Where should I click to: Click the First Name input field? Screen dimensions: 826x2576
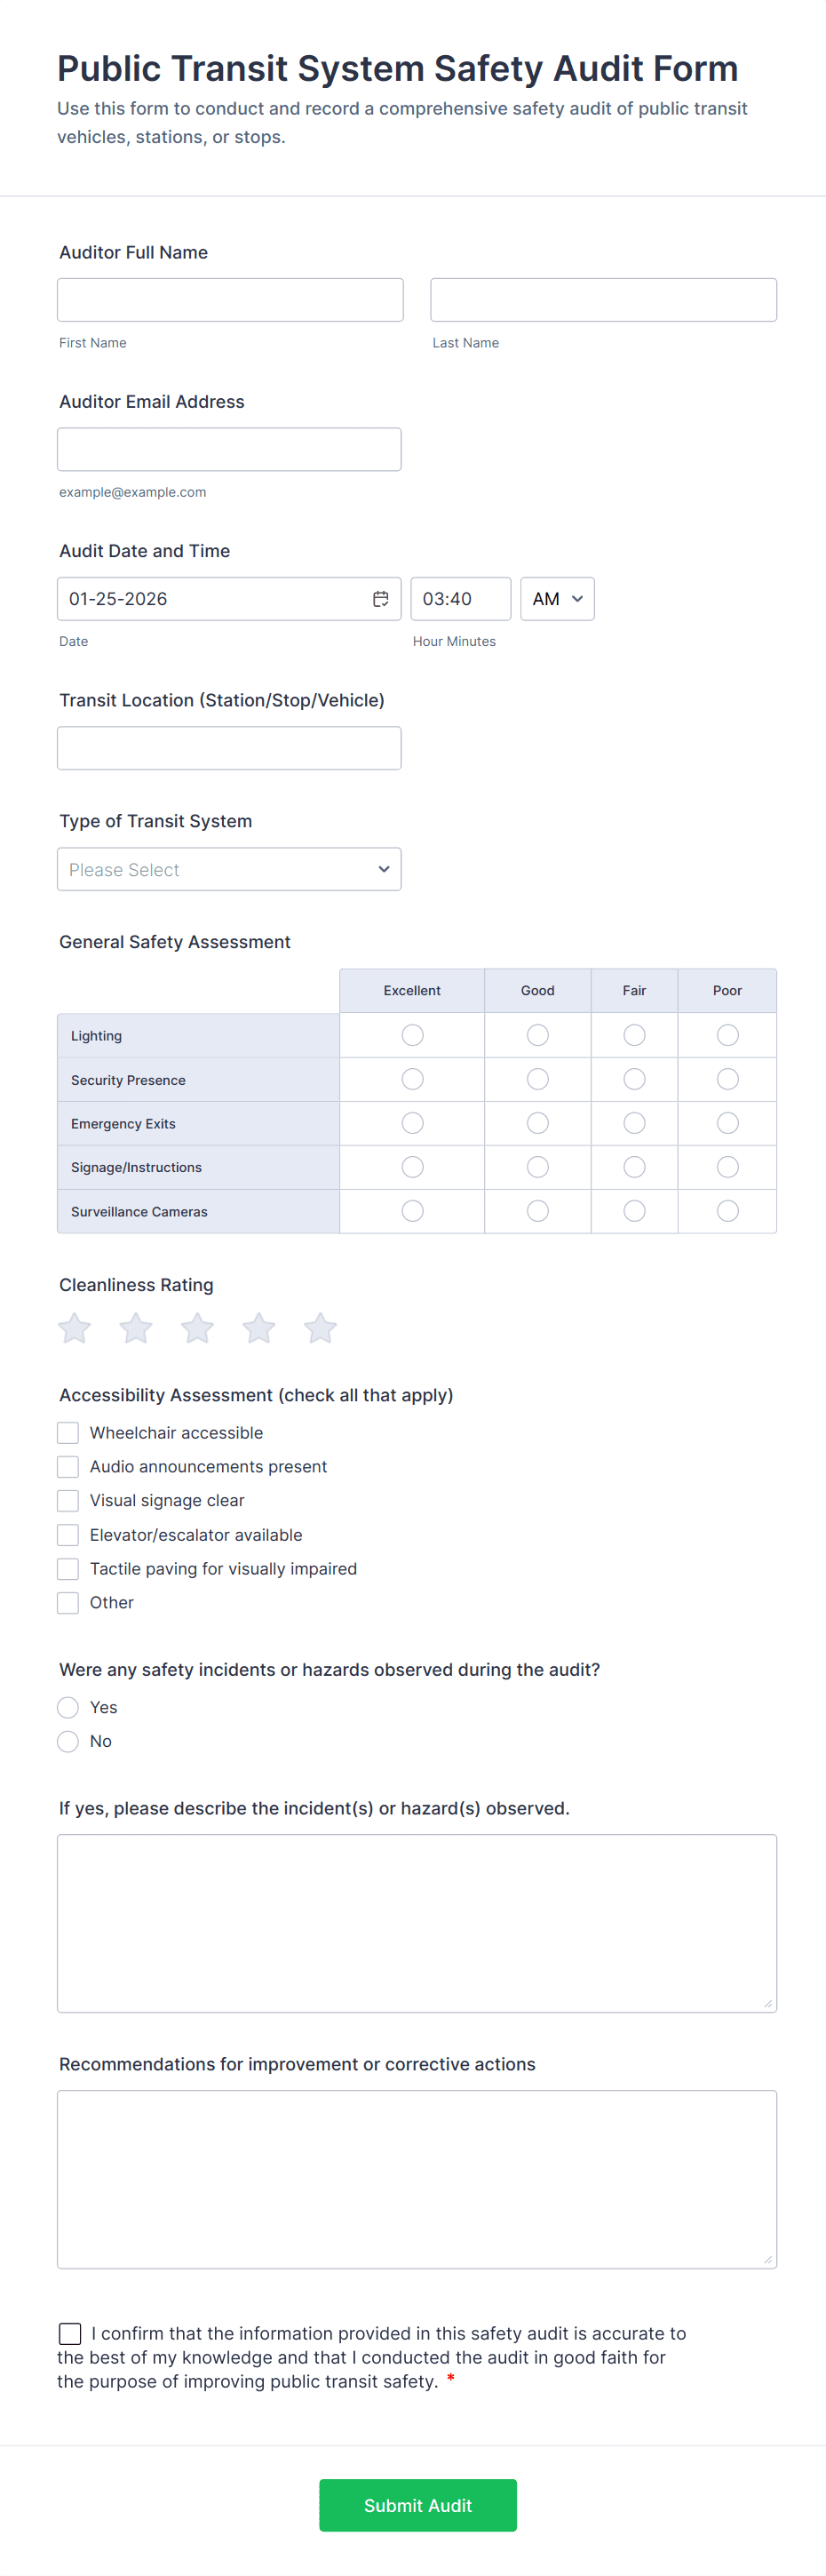click(230, 300)
